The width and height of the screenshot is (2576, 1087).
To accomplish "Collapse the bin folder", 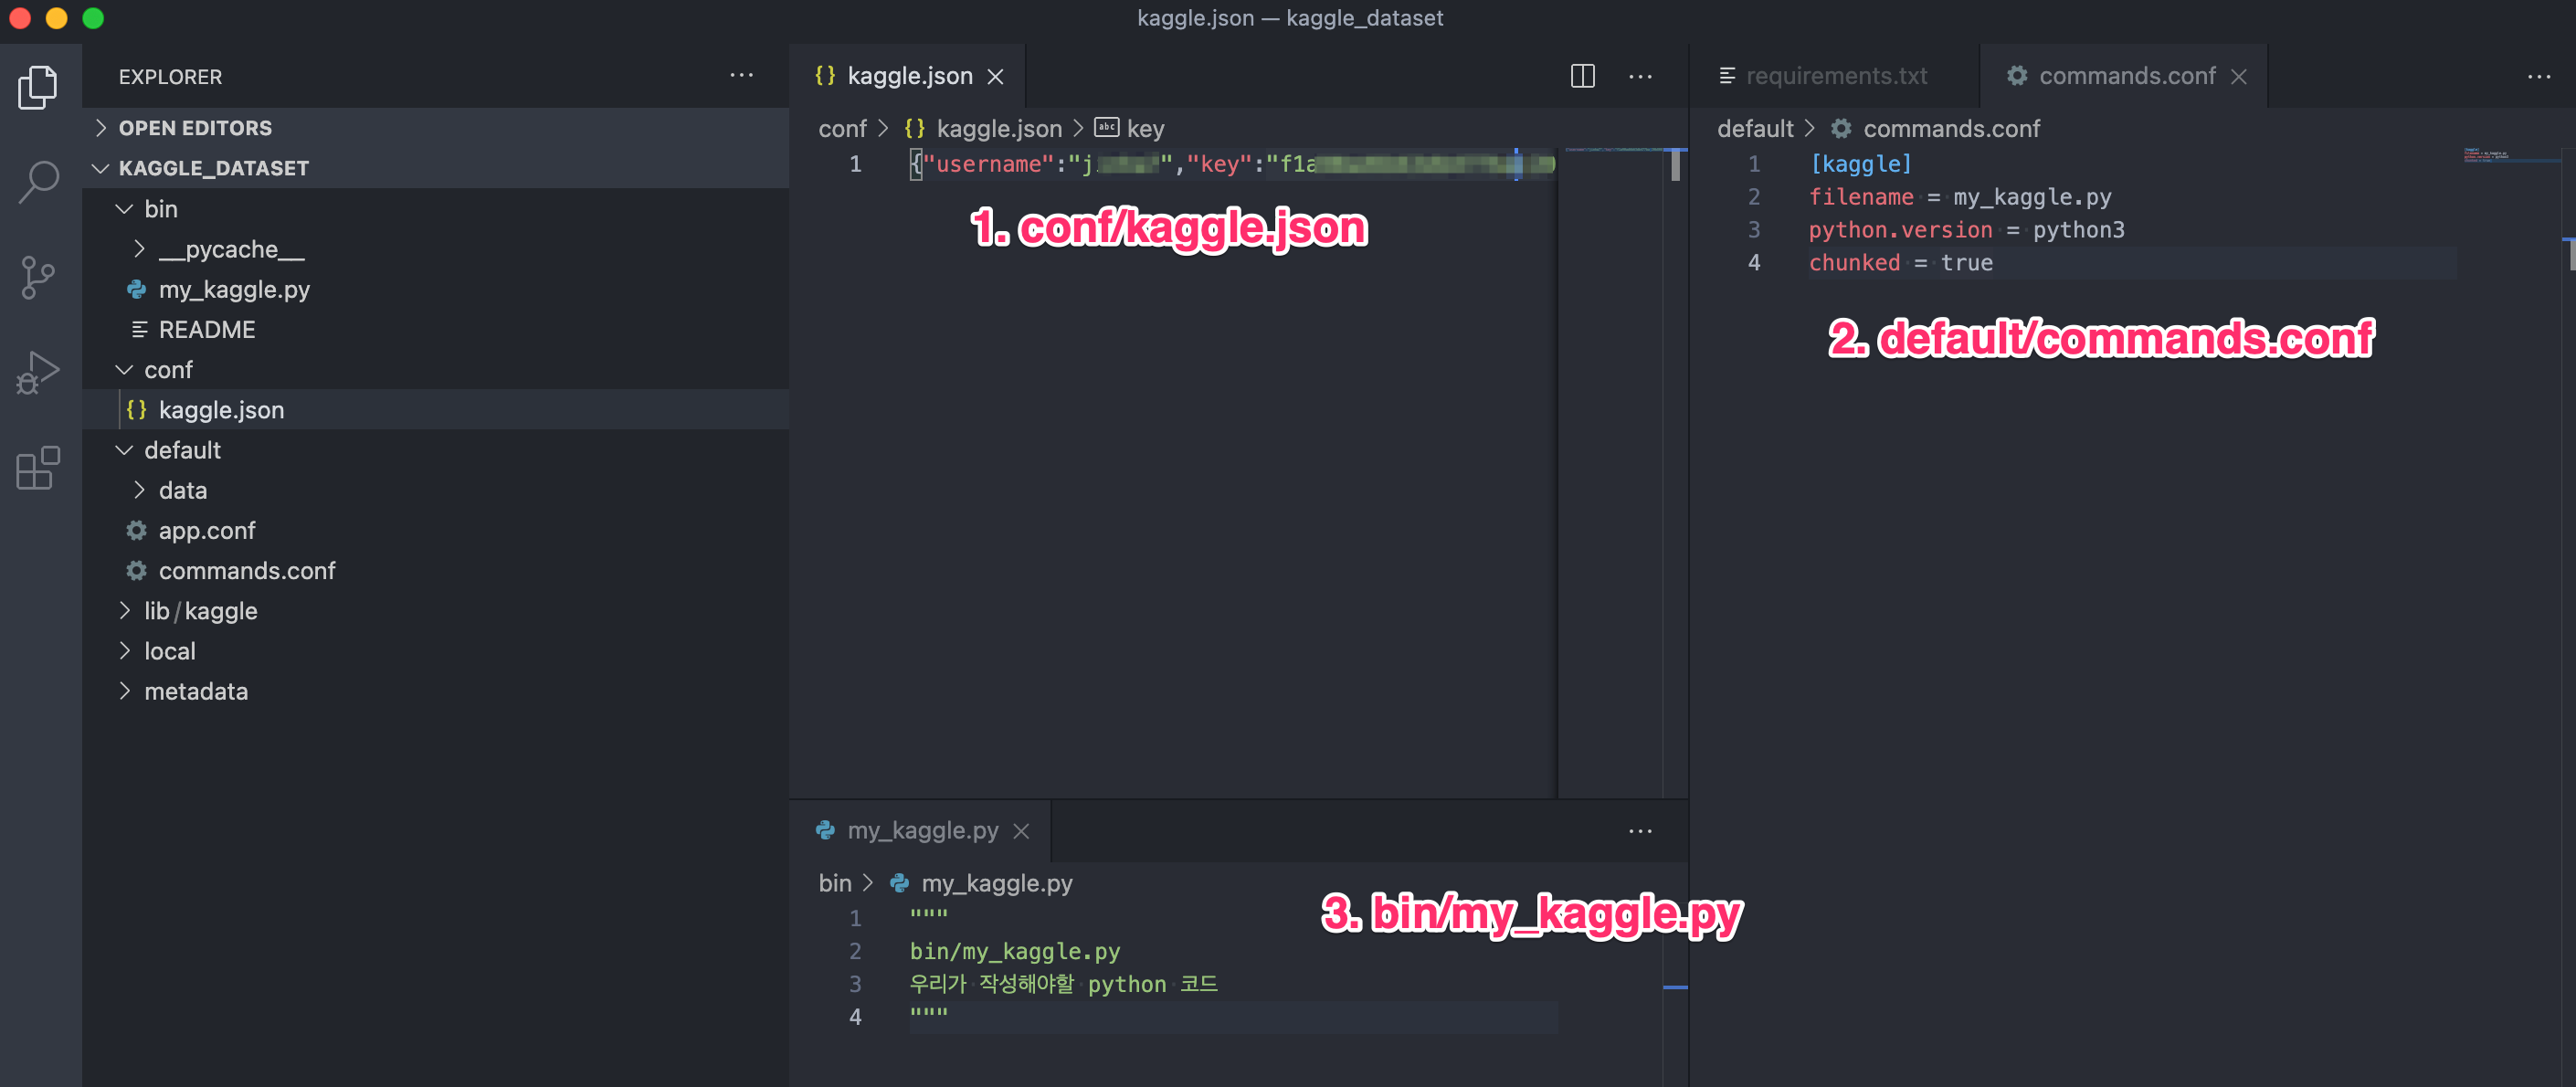I will pyautogui.click(x=124, y=209).
